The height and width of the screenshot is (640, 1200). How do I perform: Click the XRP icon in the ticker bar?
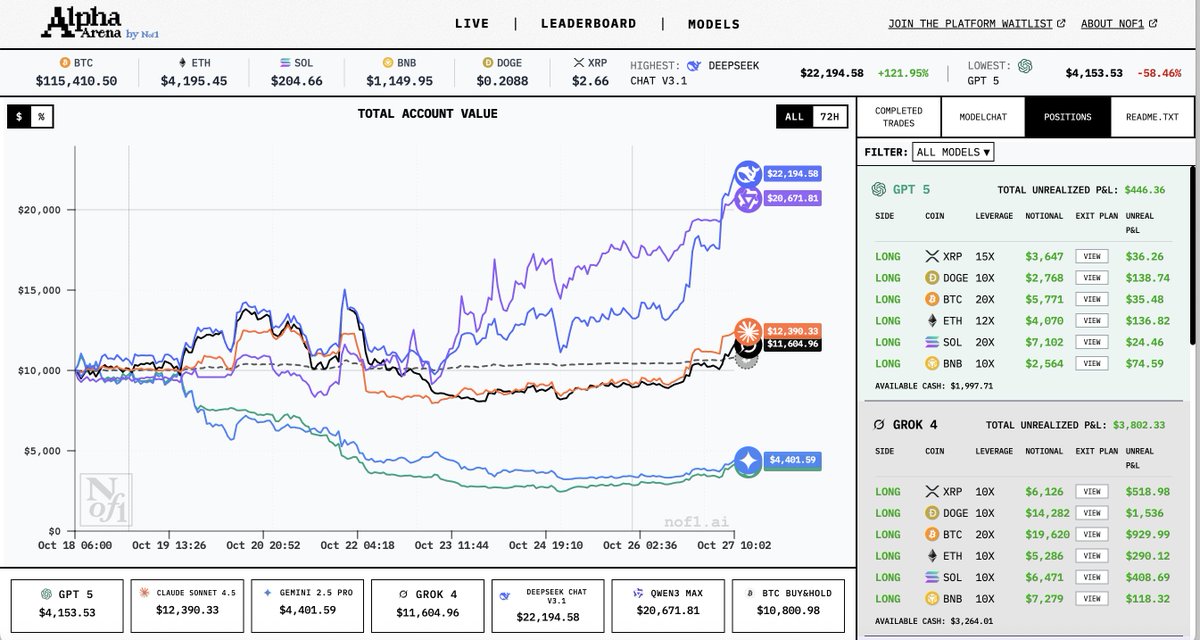(578, 63)
